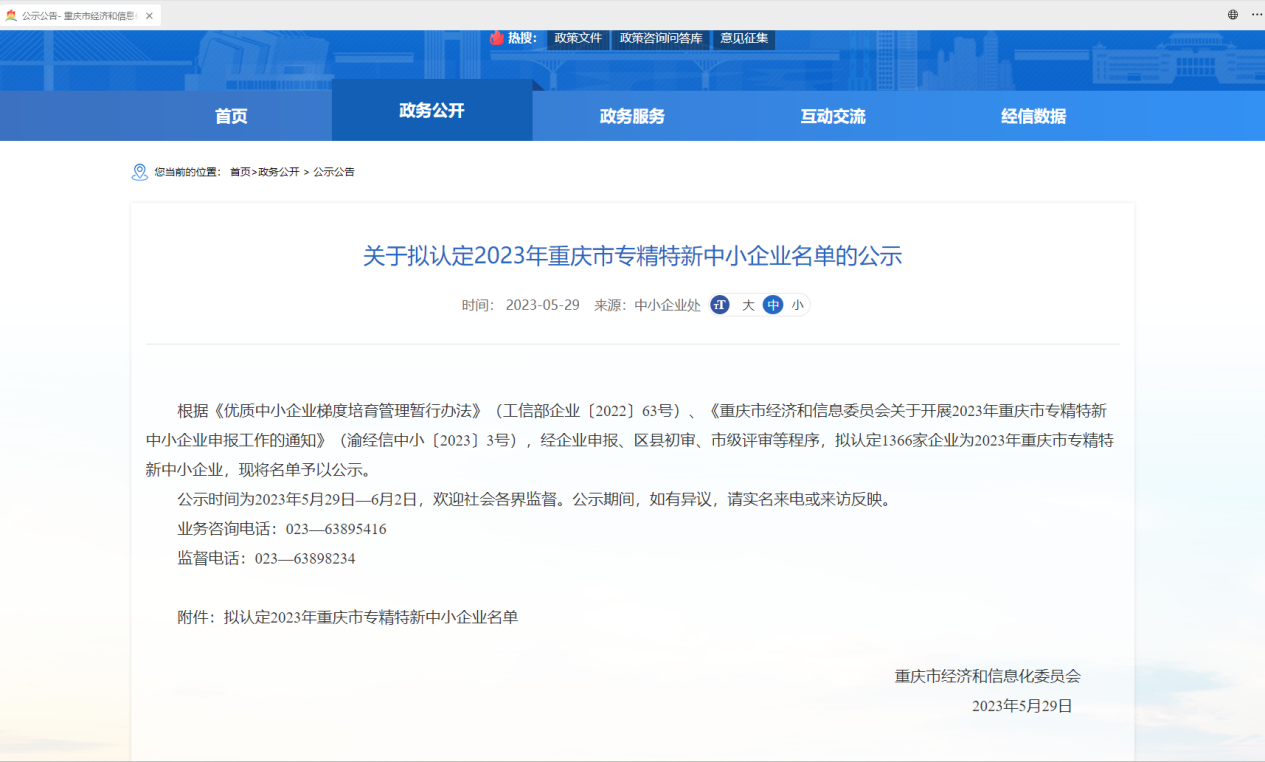Open the 政务服务 navigation menu
The image size is (1265, 762).
632,116
